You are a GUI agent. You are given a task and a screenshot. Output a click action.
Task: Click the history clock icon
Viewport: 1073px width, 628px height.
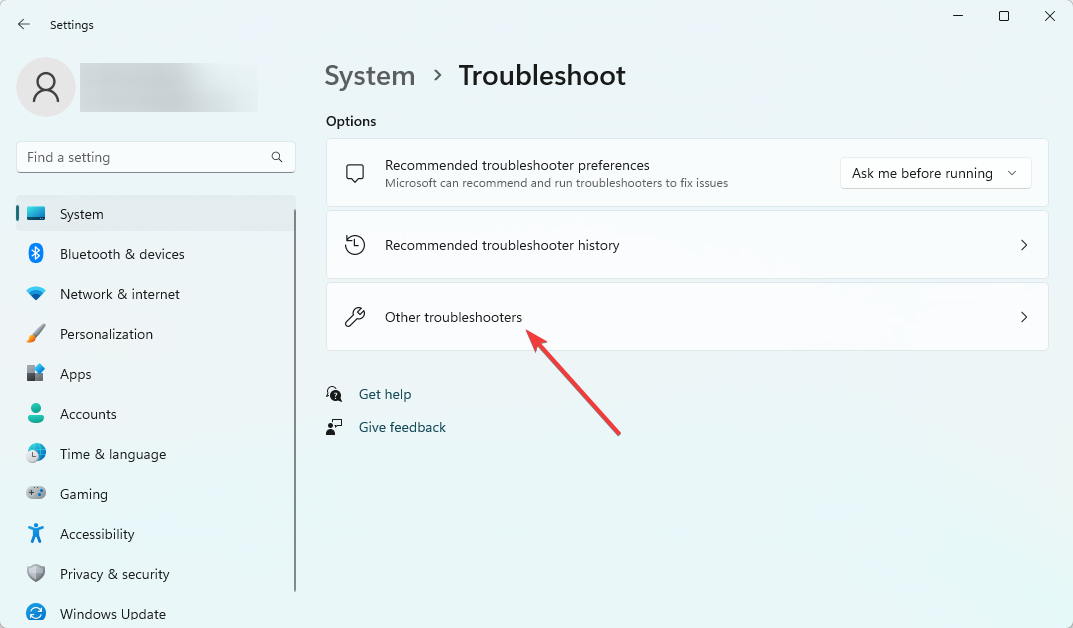tap(354, 245)
